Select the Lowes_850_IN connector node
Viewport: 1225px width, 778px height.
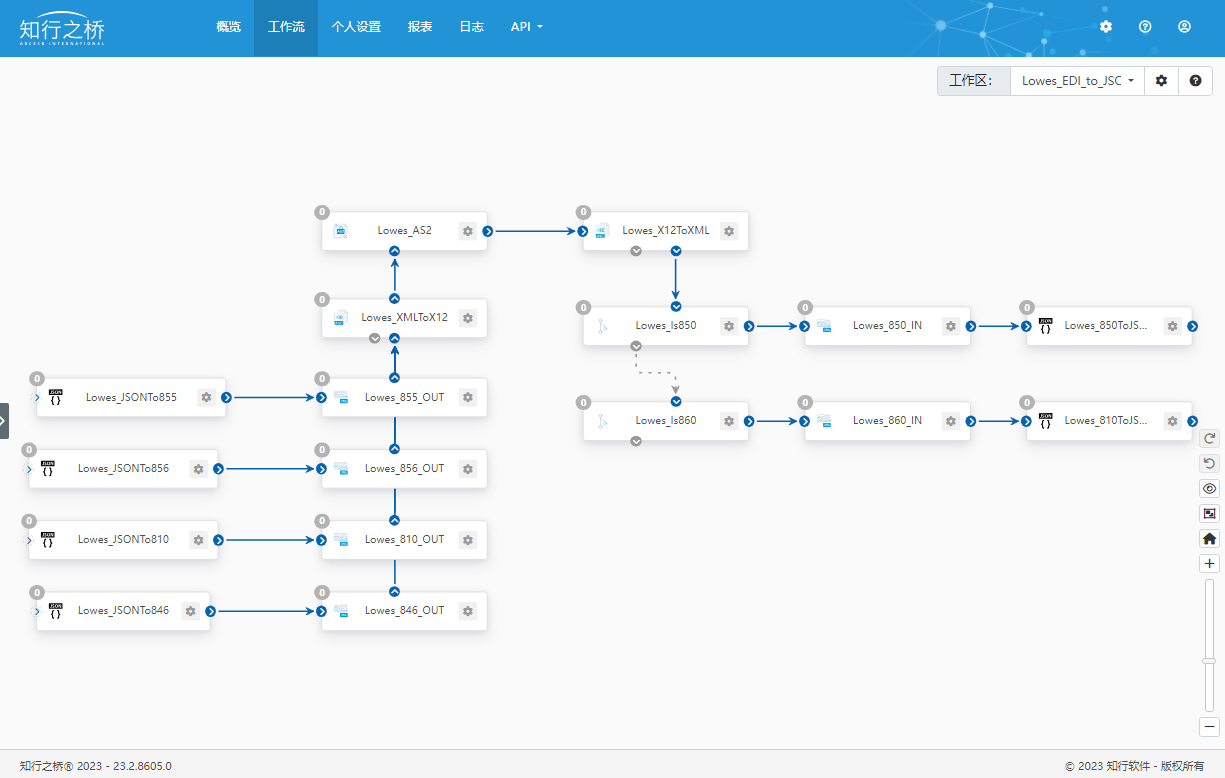coord(886,326)
